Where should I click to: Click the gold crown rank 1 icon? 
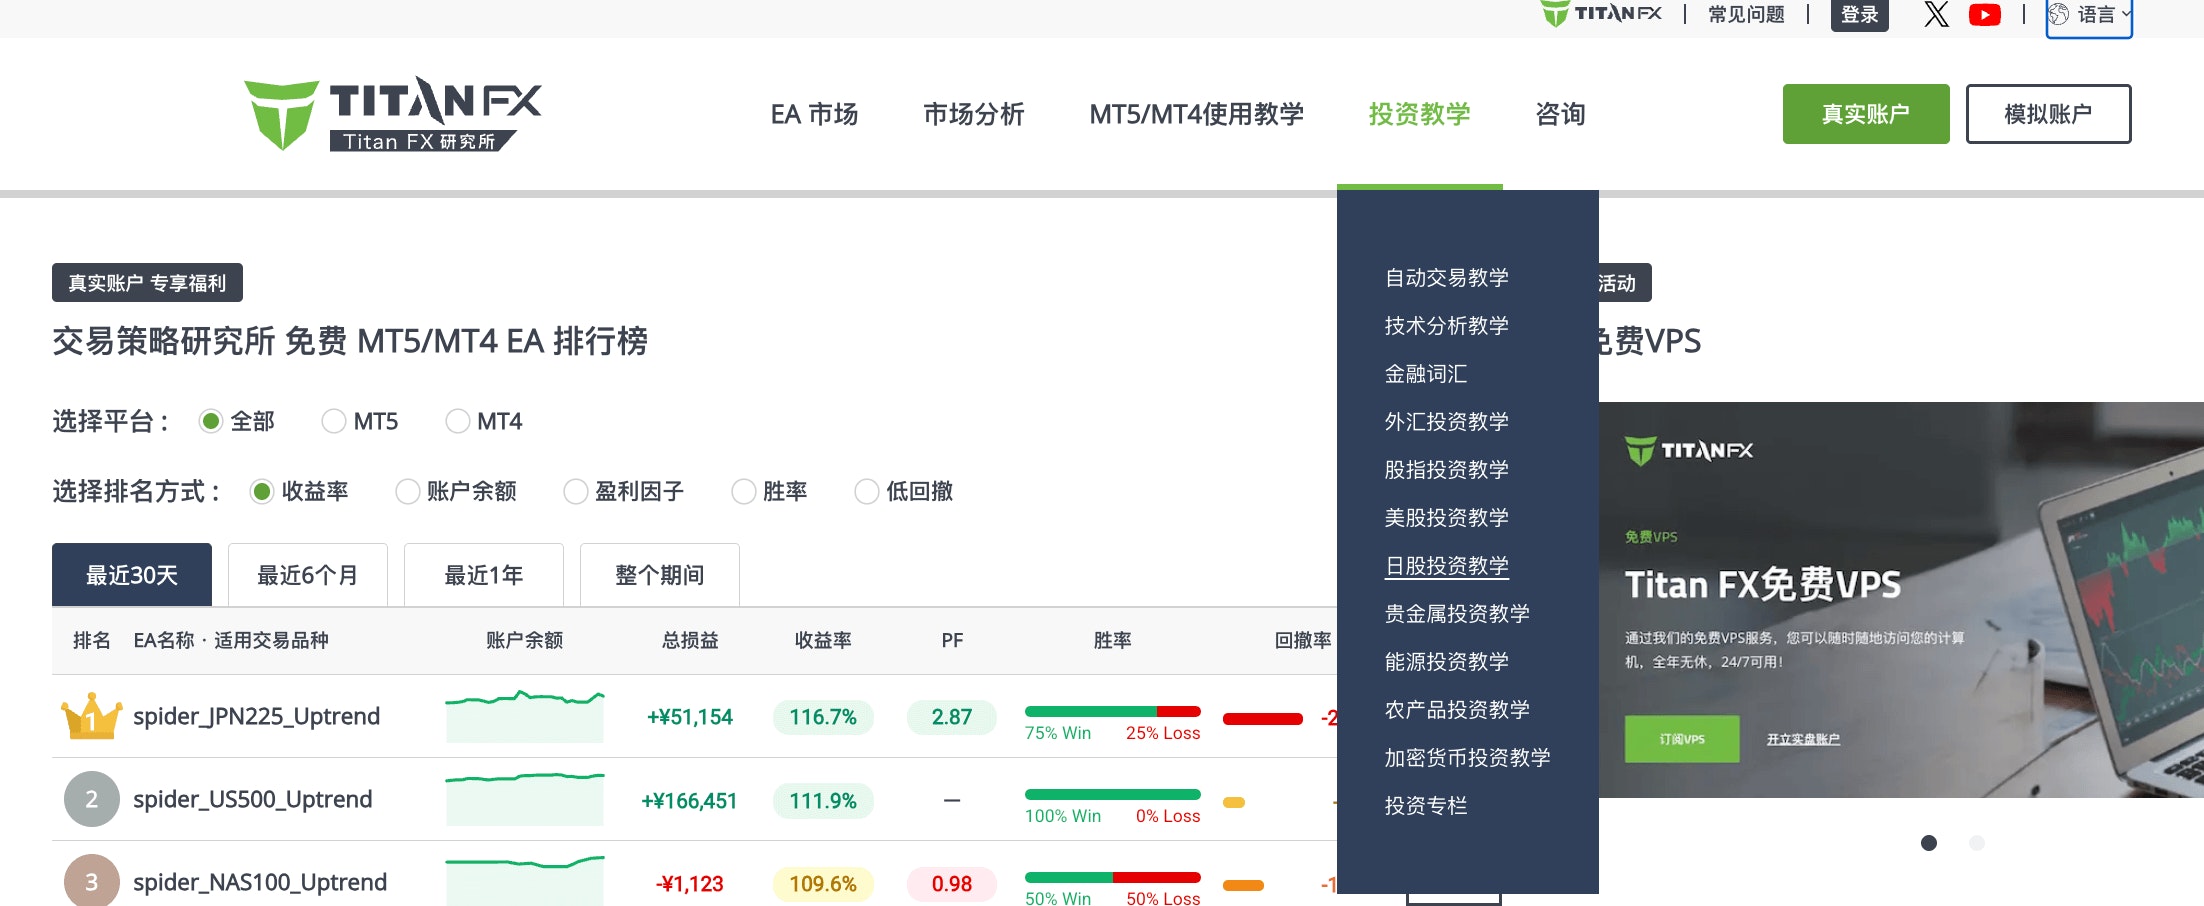coord(91,716)
